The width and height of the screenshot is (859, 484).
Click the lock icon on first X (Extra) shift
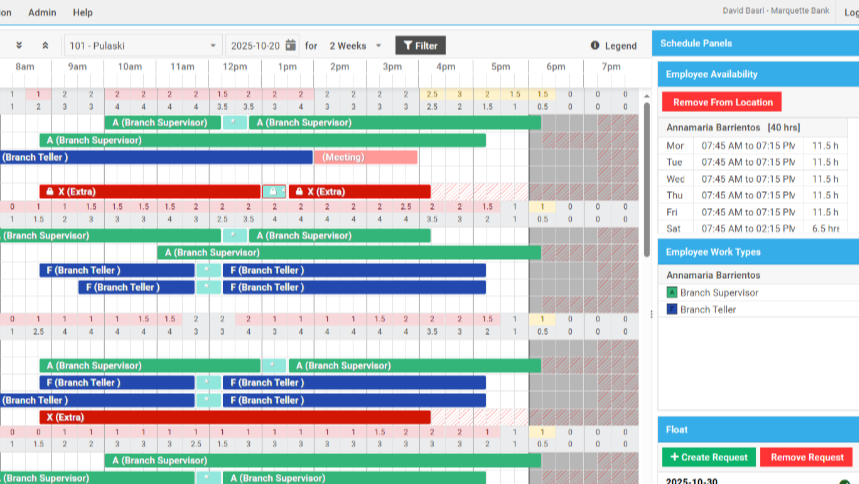point(50,191)
